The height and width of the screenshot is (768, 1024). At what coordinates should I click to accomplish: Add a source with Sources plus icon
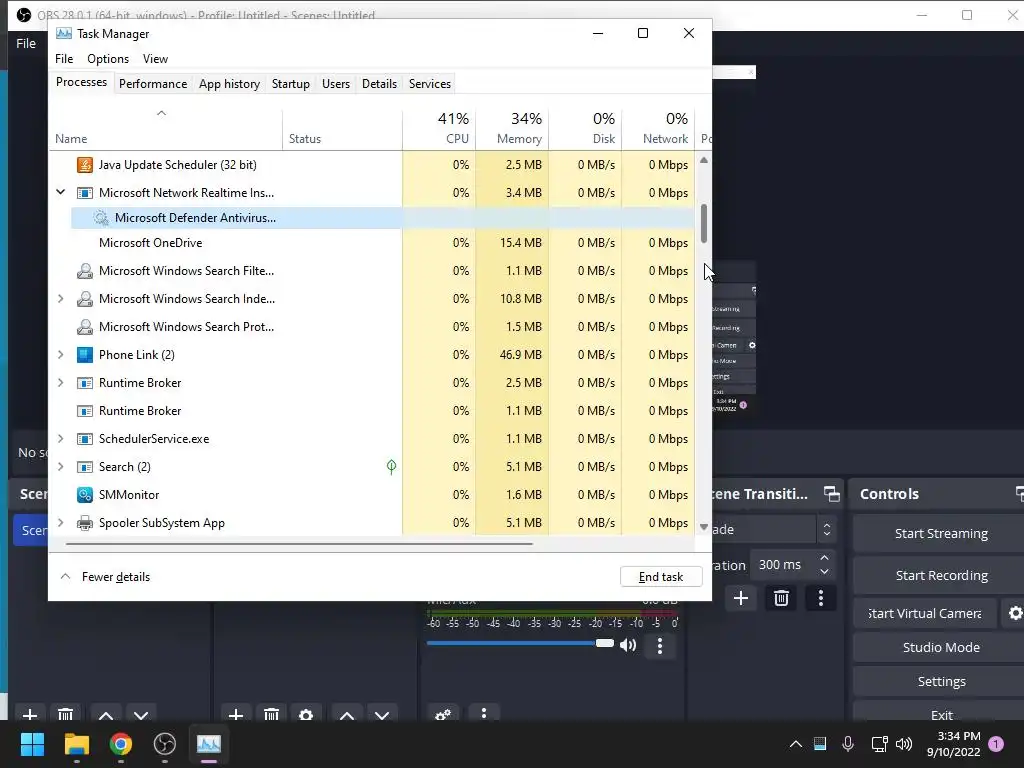236,714
